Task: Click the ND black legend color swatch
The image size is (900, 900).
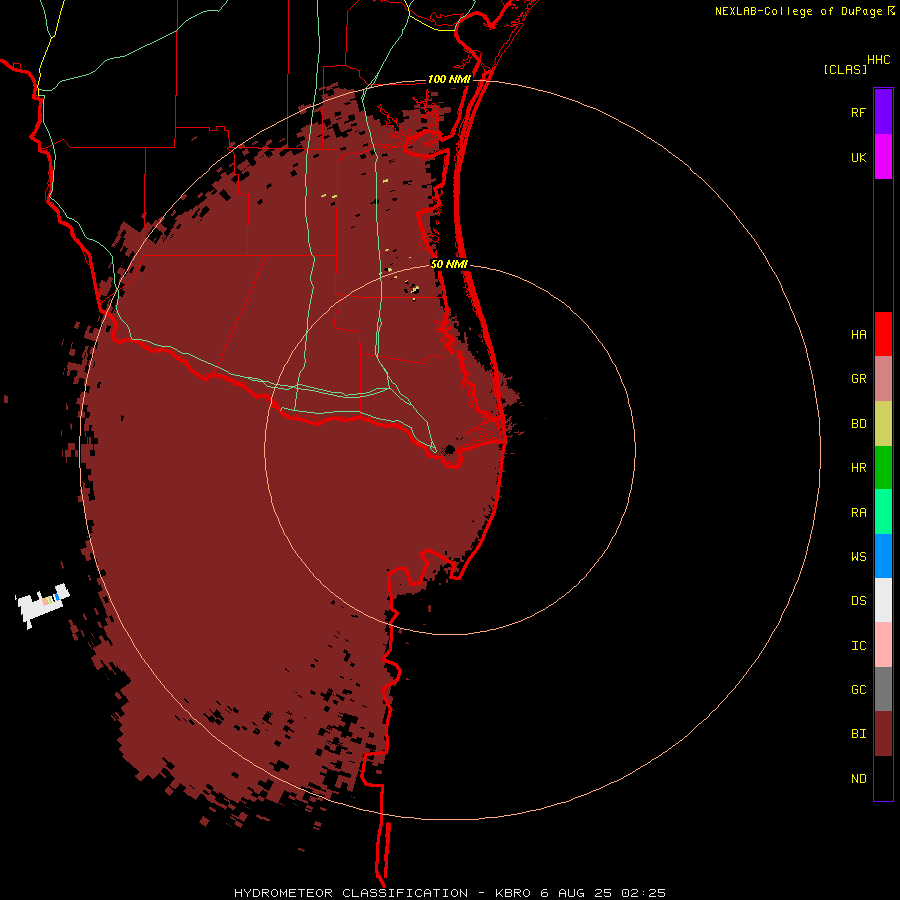Action: [883, 778]
